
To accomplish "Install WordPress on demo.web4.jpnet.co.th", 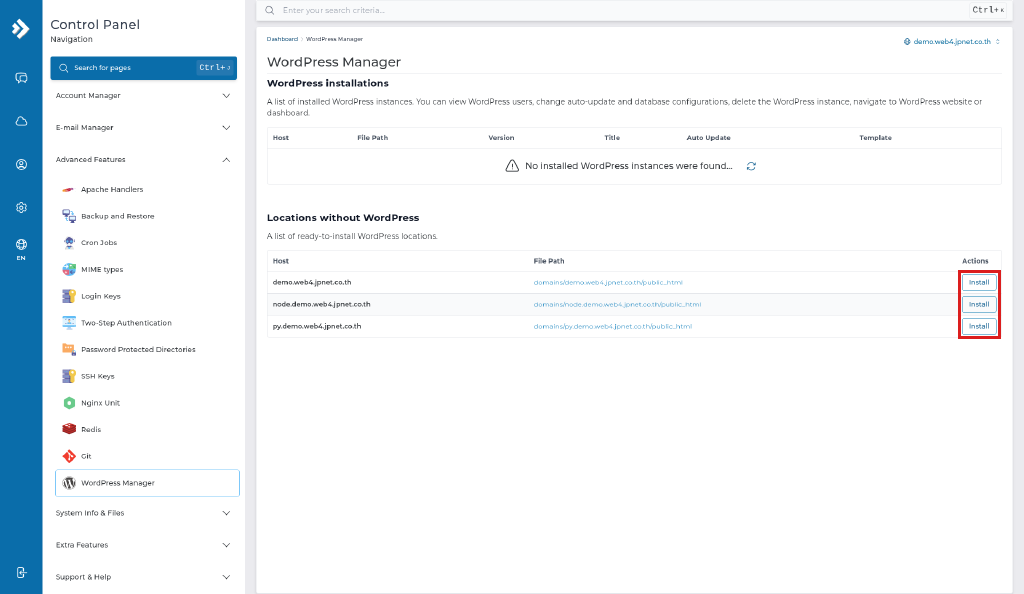I will point(978,283).
